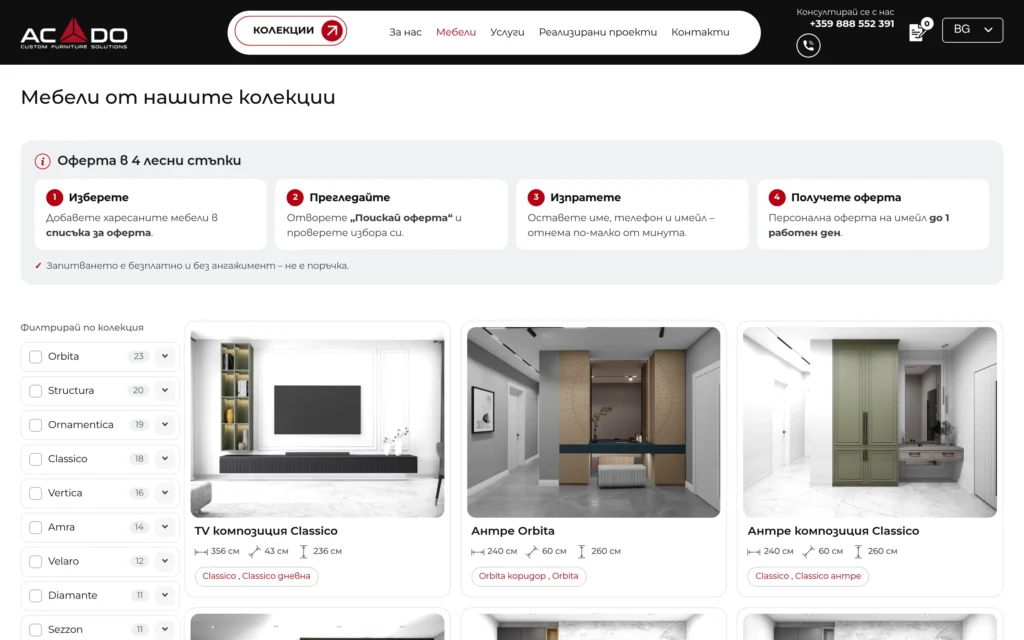The image size is (1024, 640).
Task: Expand the Structura filter chevron
Action: 165,391
